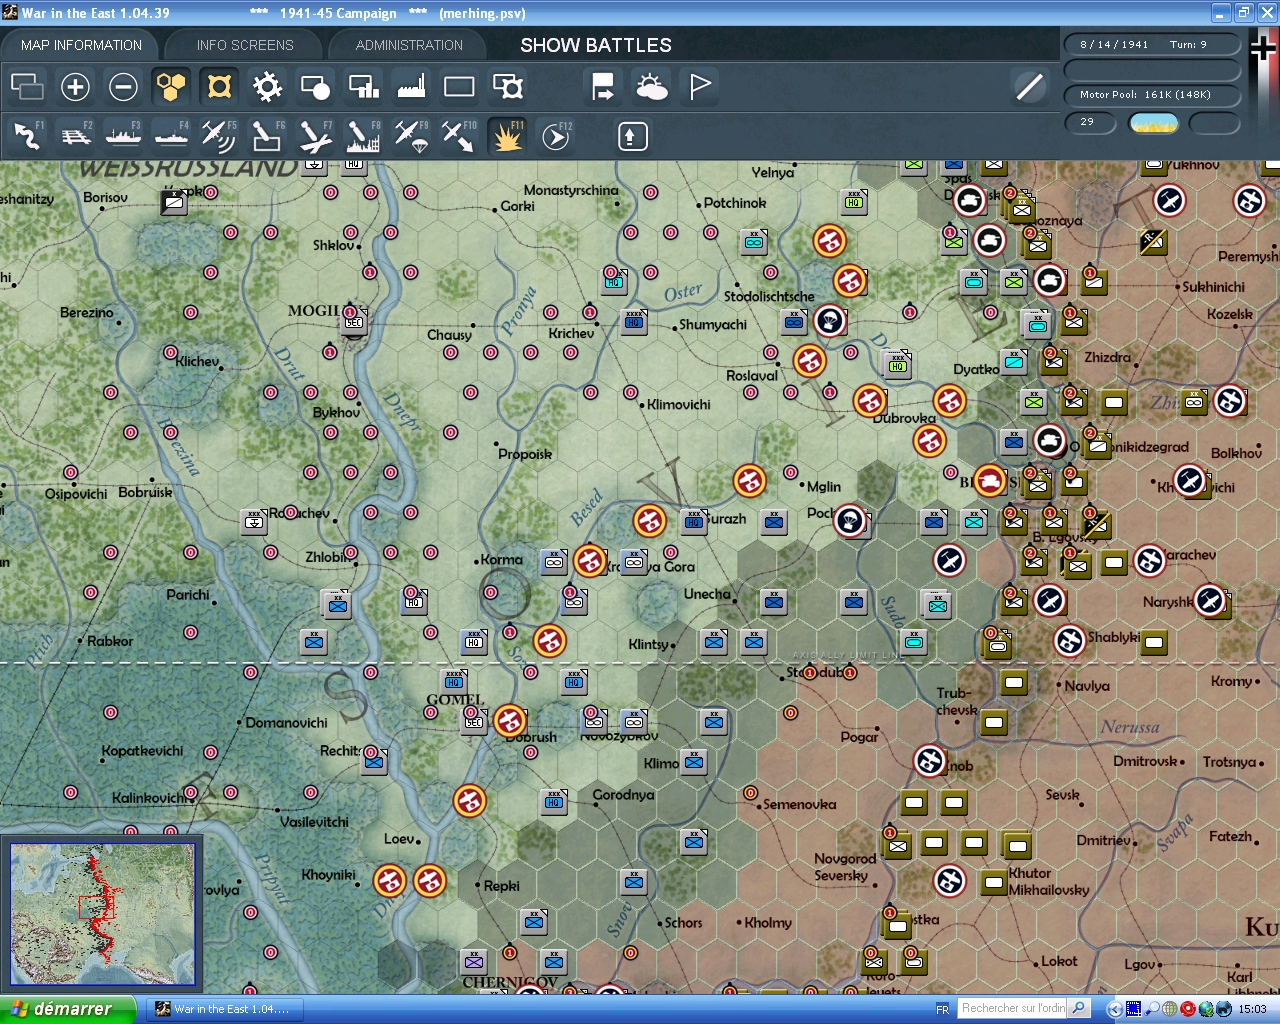Click the town label Dmitrovsk
The height and width of the screenshot is (1024, 1280).
point(1146,761)
